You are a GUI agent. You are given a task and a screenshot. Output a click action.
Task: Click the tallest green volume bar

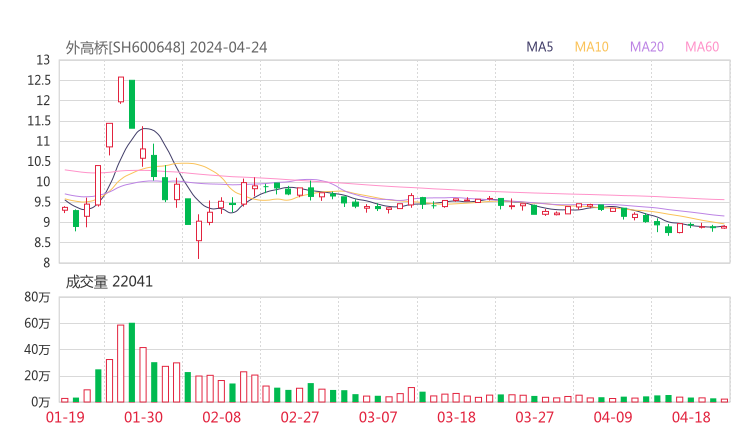click(132, 362)
